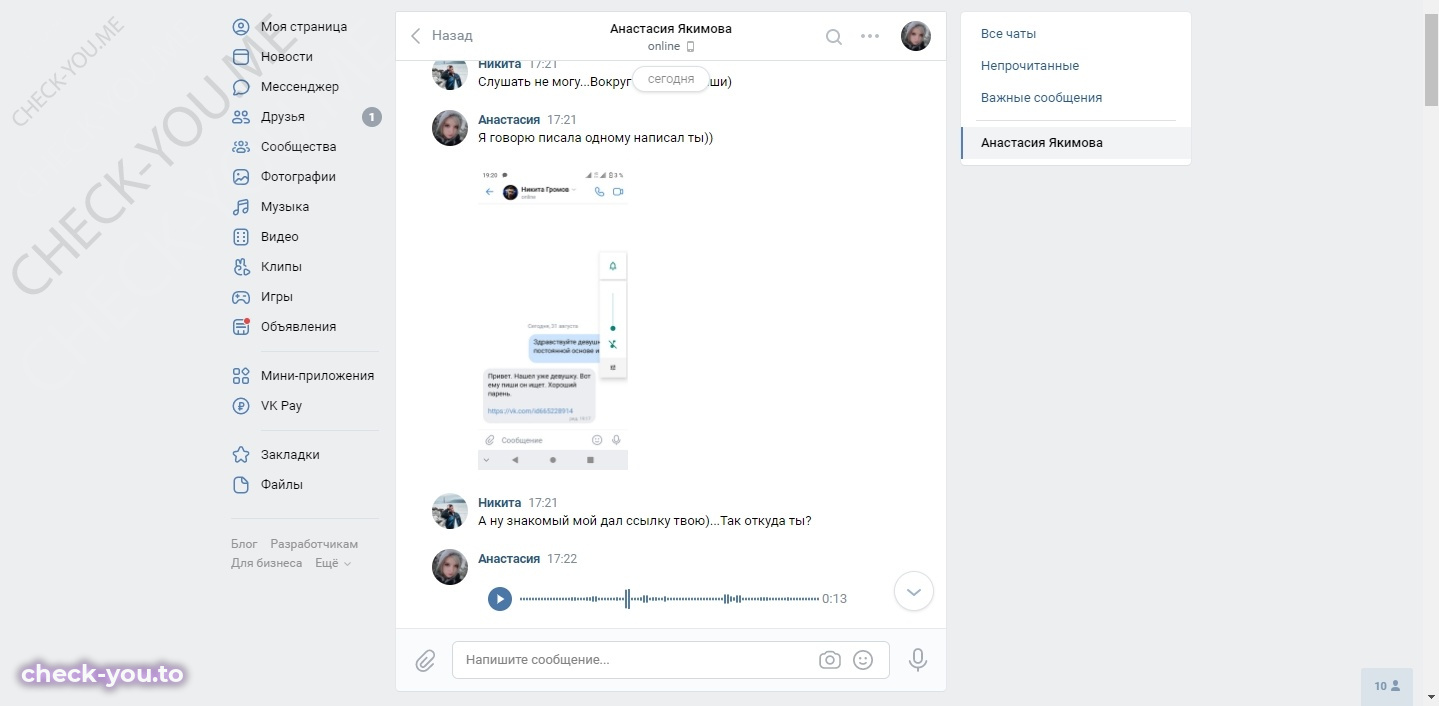
Task: Open the Фотографии photos icon
Action: (x=241, y=177)
